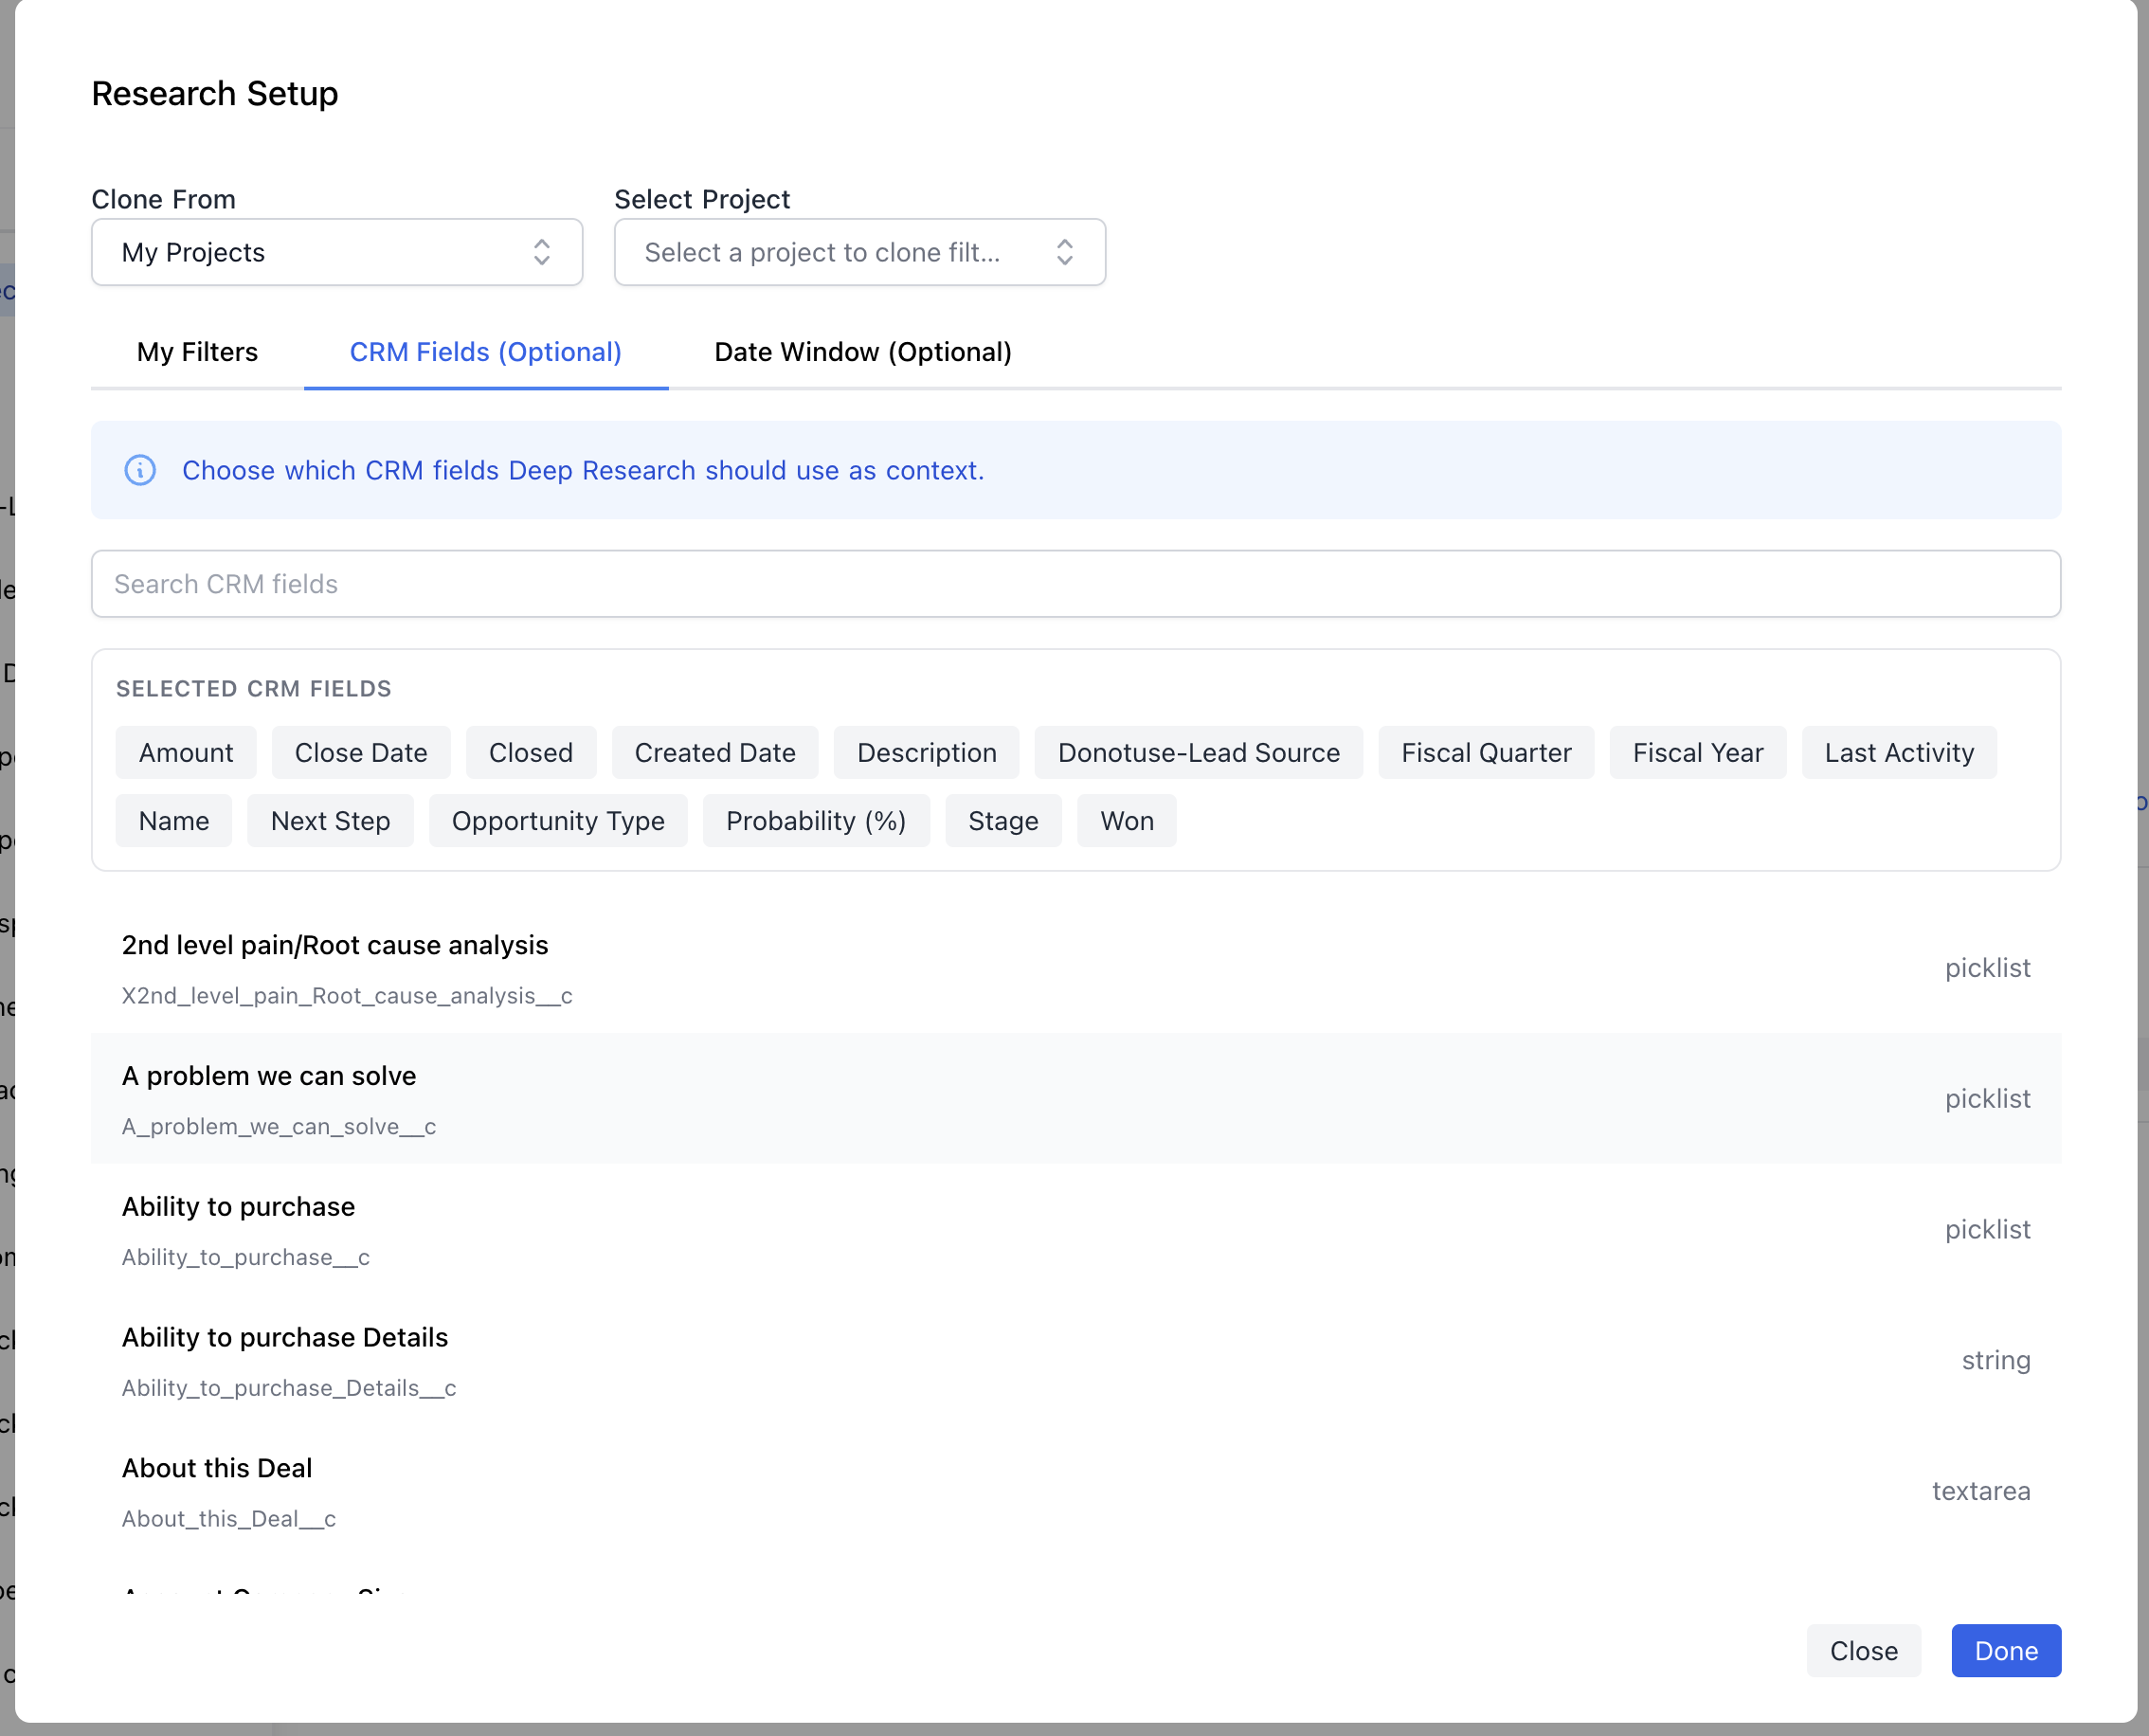Remove the Donotuse-Lead Source chip
The height and width of the screenshot is (1736, 2149).
click(x=1199, y=752)
